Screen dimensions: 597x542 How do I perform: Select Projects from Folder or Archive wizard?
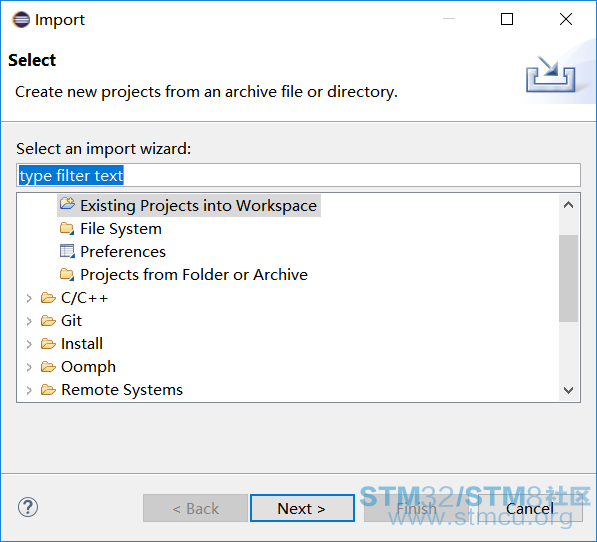[194, 274]
